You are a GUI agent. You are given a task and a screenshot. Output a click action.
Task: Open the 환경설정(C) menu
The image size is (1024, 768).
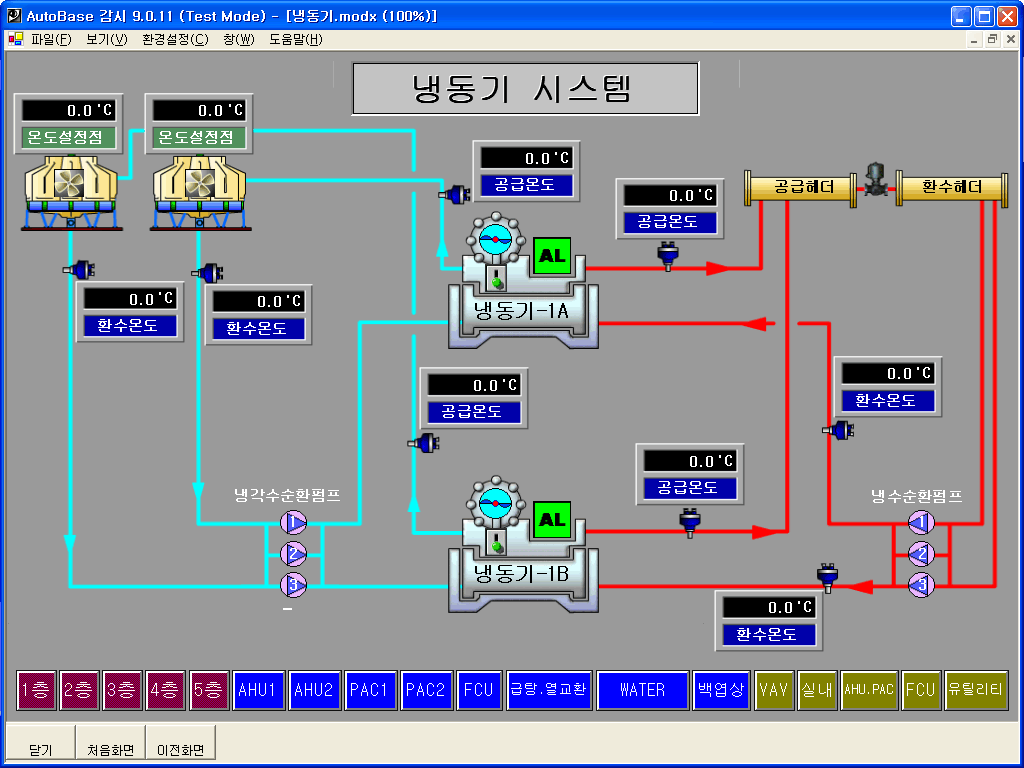(175, 40)
